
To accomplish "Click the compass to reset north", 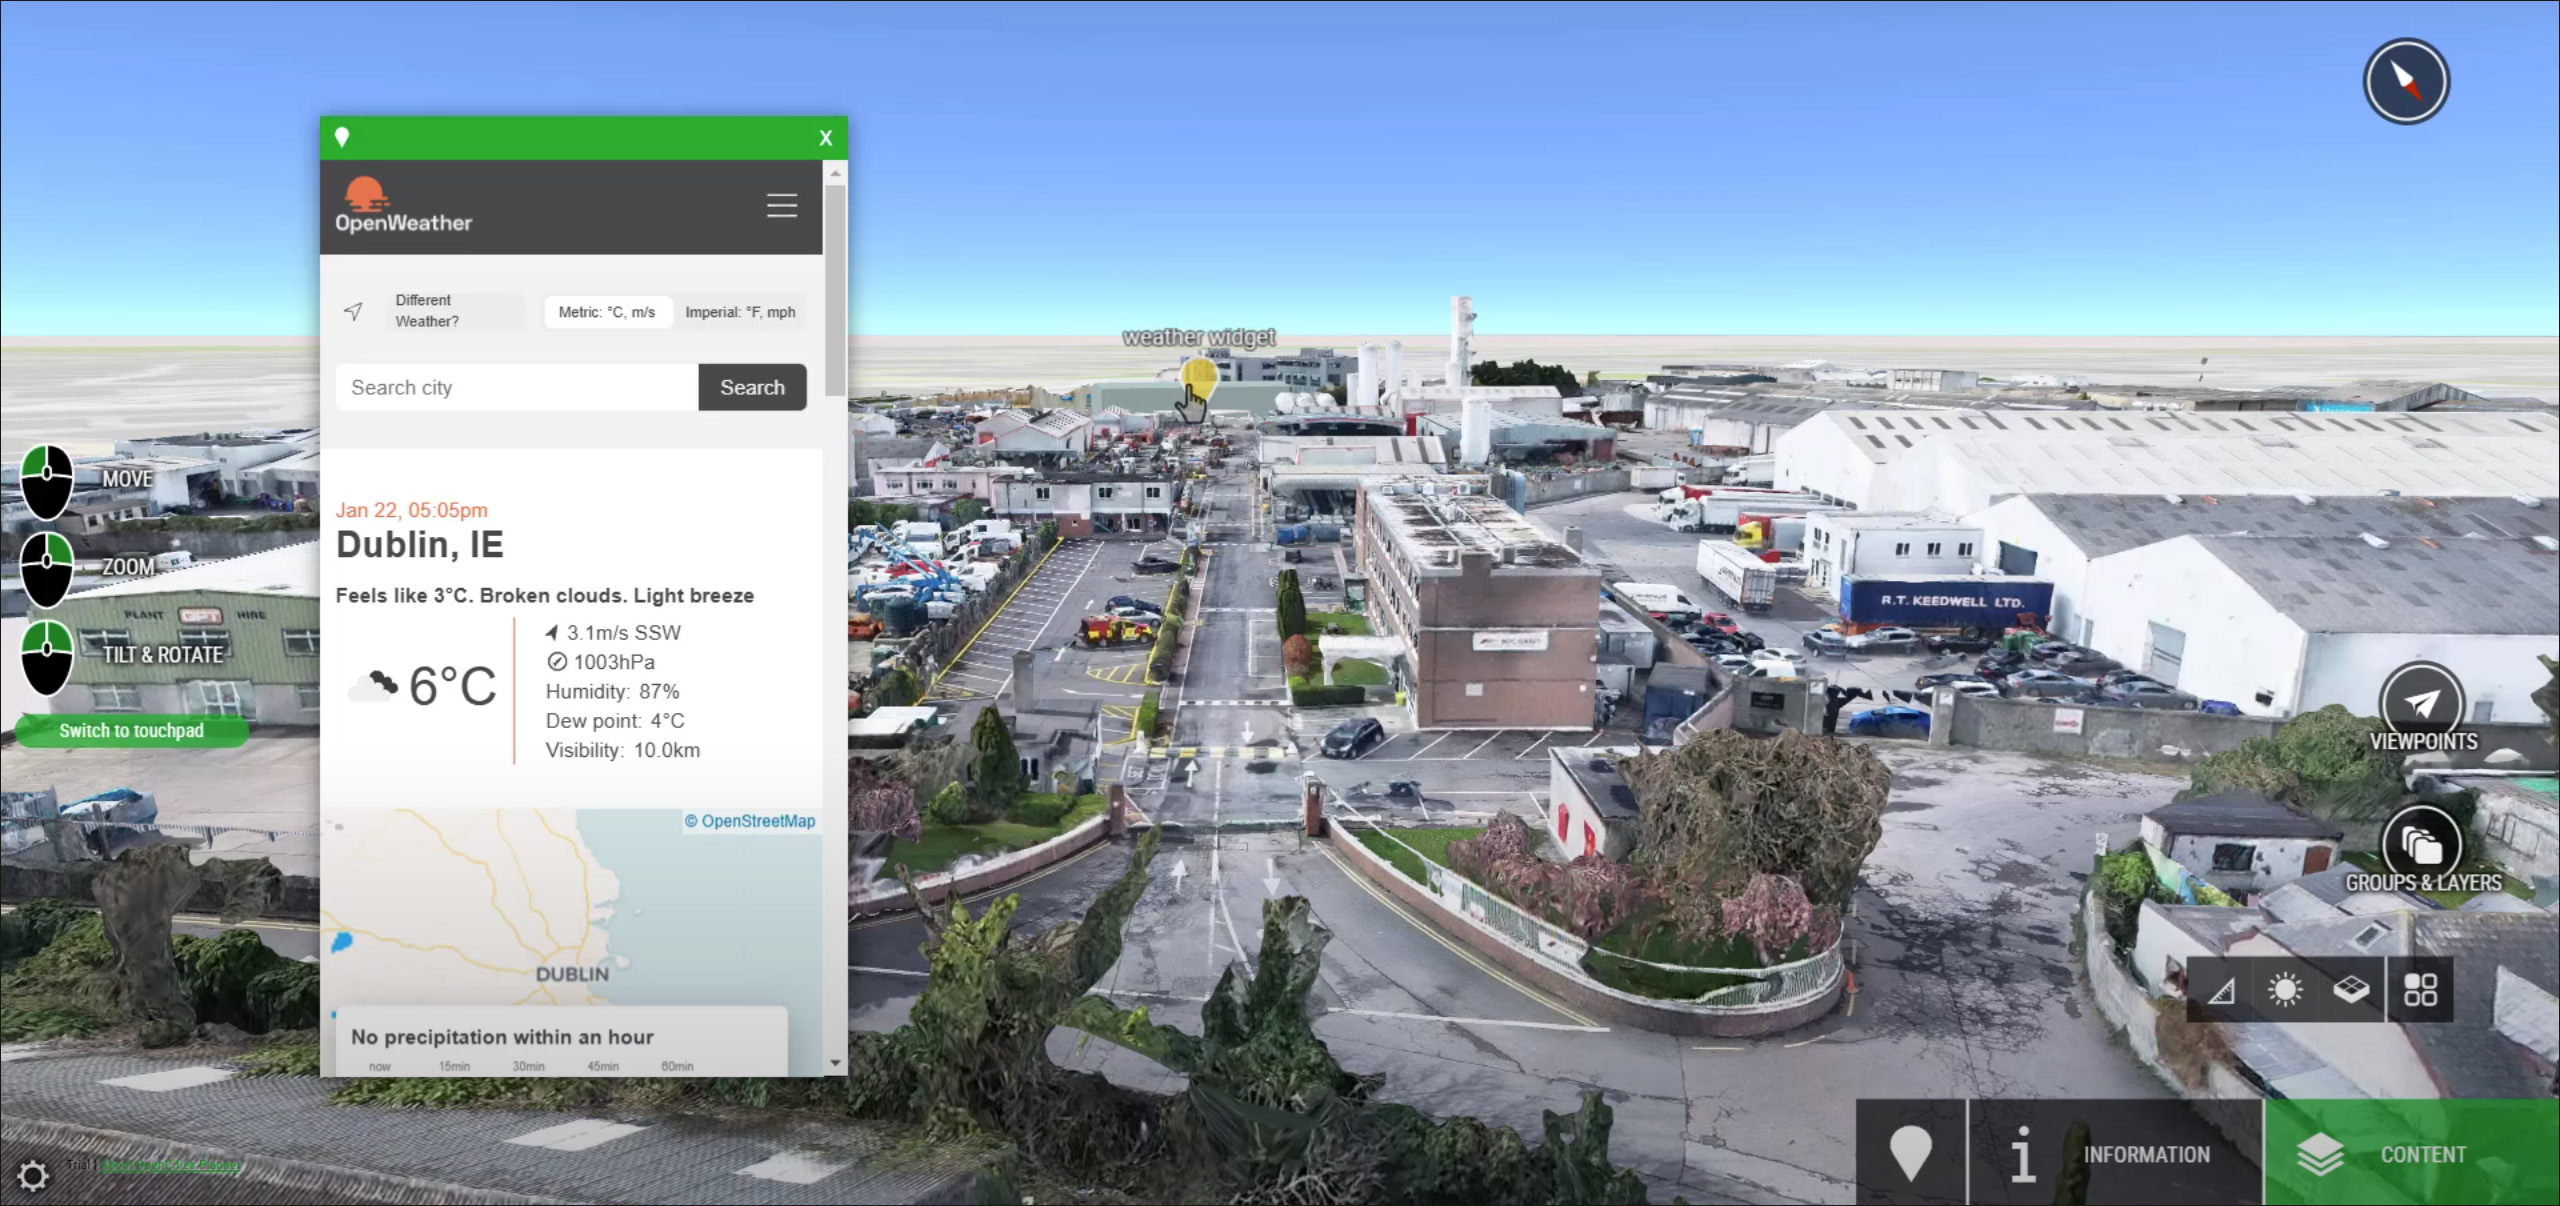I will pyautogui.click(x=2406, y=81).
